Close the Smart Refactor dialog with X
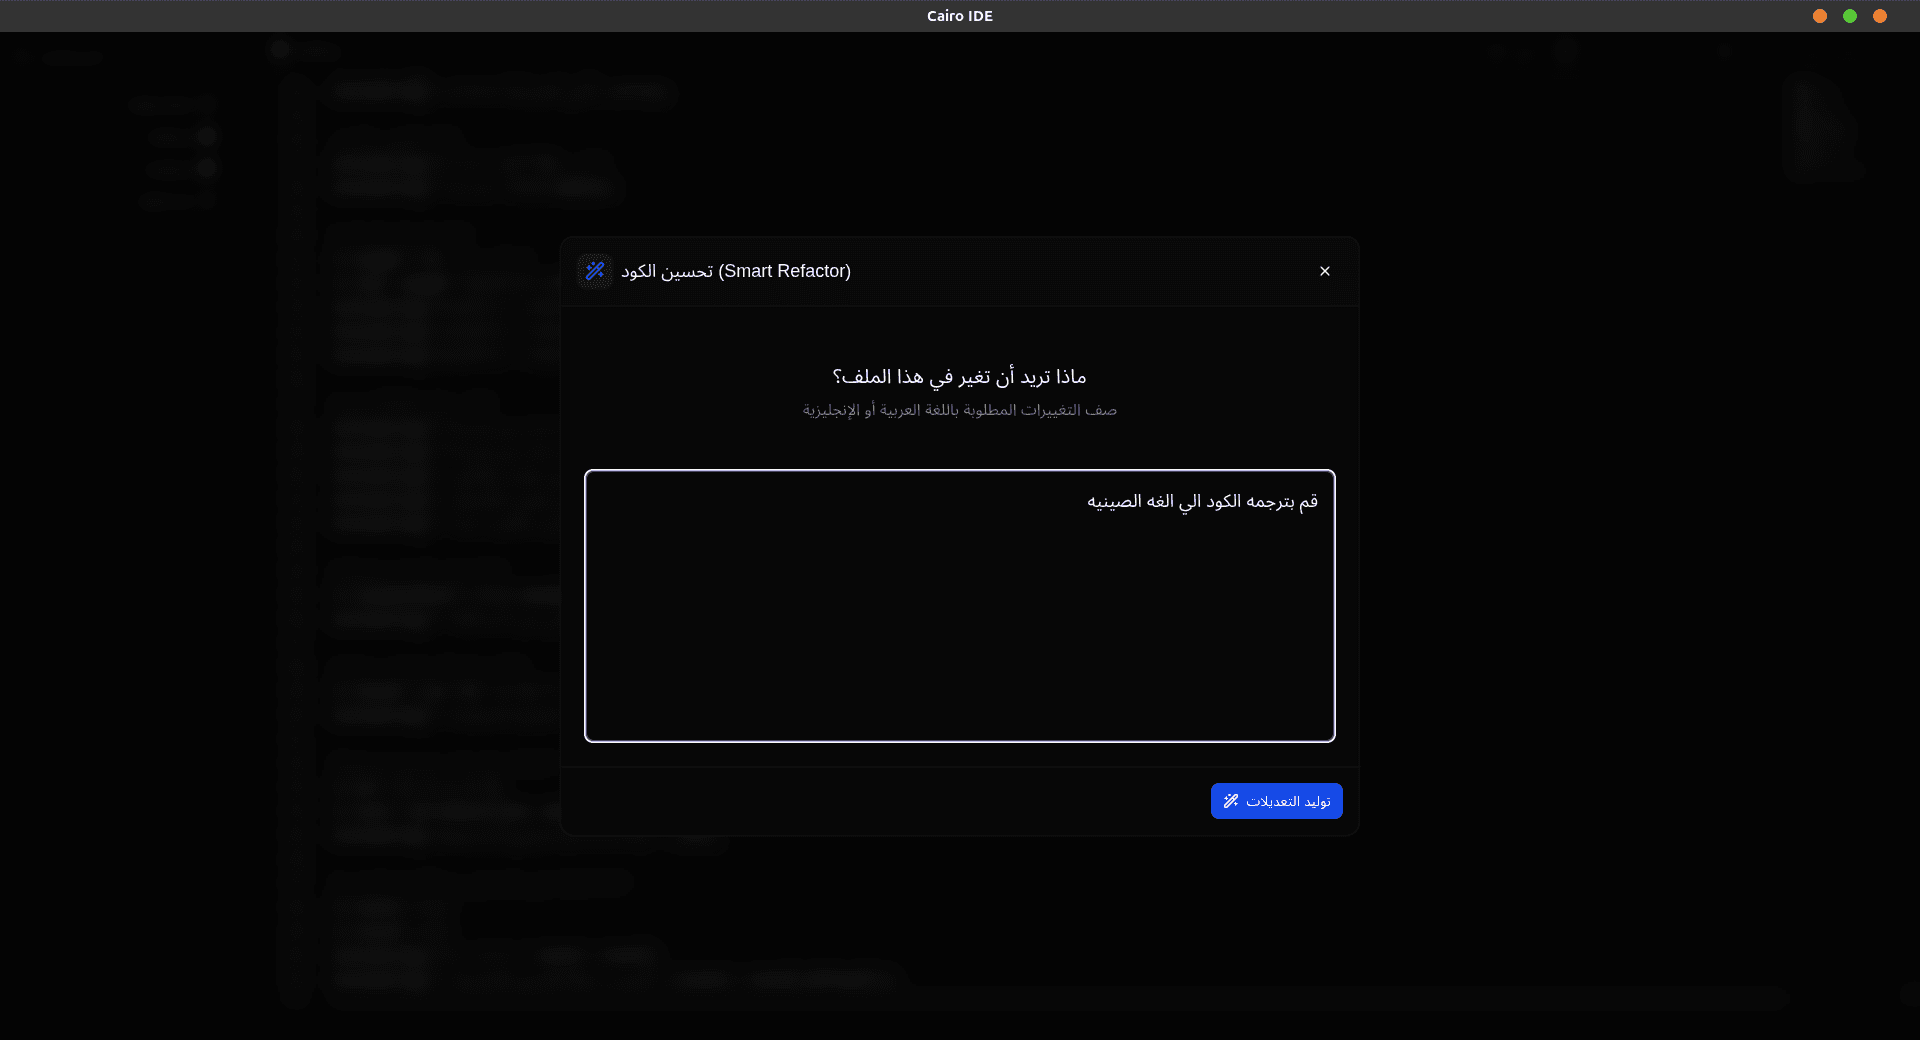 (x=1324, y=271)
